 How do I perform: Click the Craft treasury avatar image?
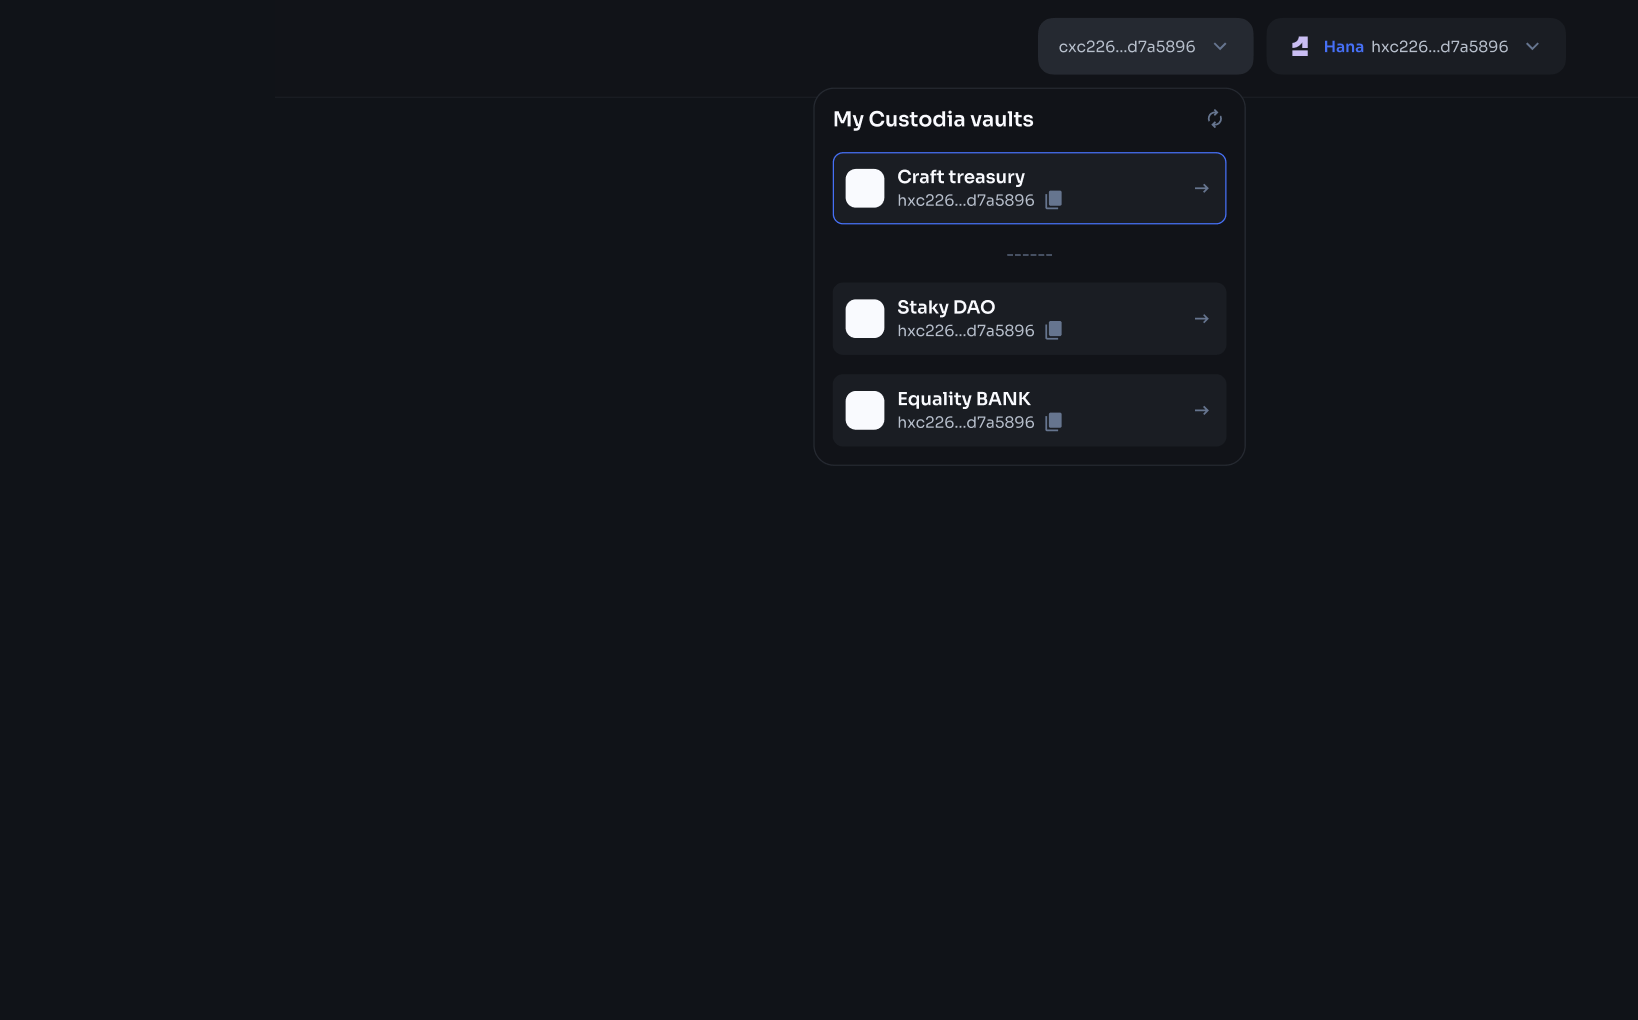click(x=865, y=189)
